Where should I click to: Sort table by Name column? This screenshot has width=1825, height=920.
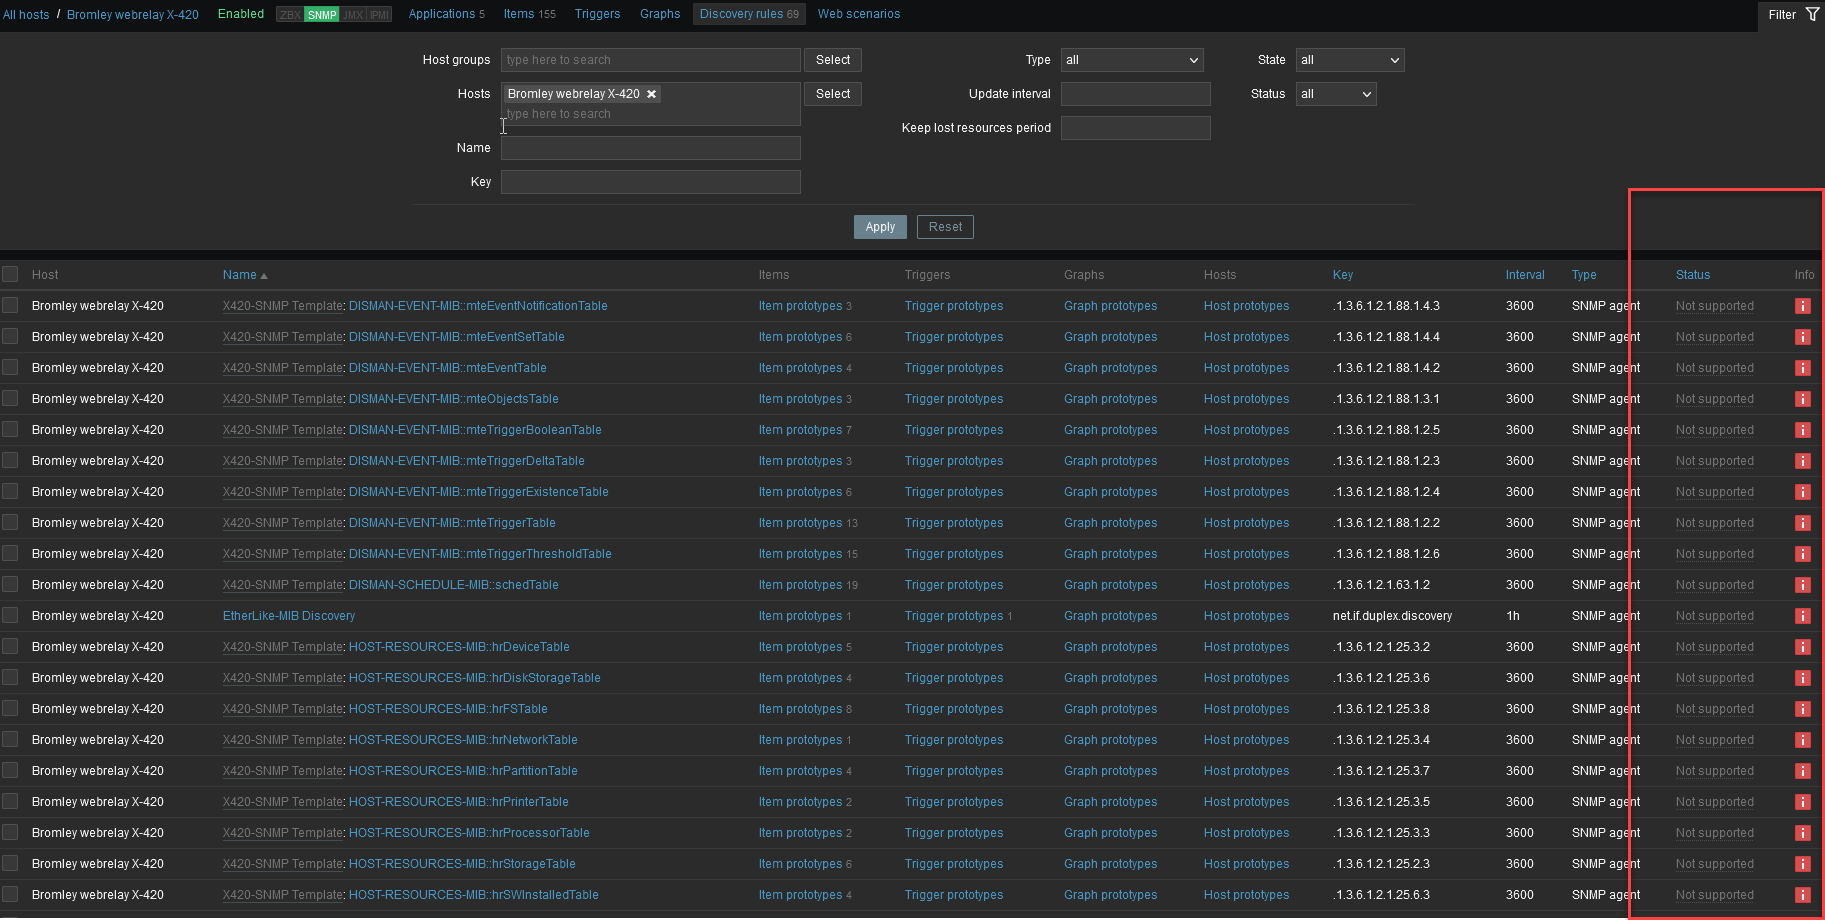(x=244, y=275)
